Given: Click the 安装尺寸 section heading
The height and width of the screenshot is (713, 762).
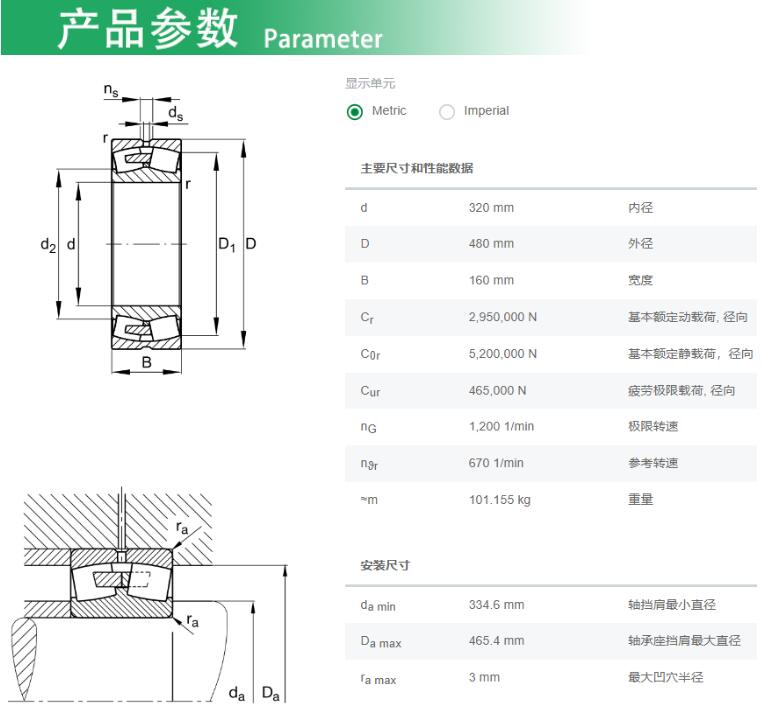Looking at the screenshot, I should (x=385, y=565).
